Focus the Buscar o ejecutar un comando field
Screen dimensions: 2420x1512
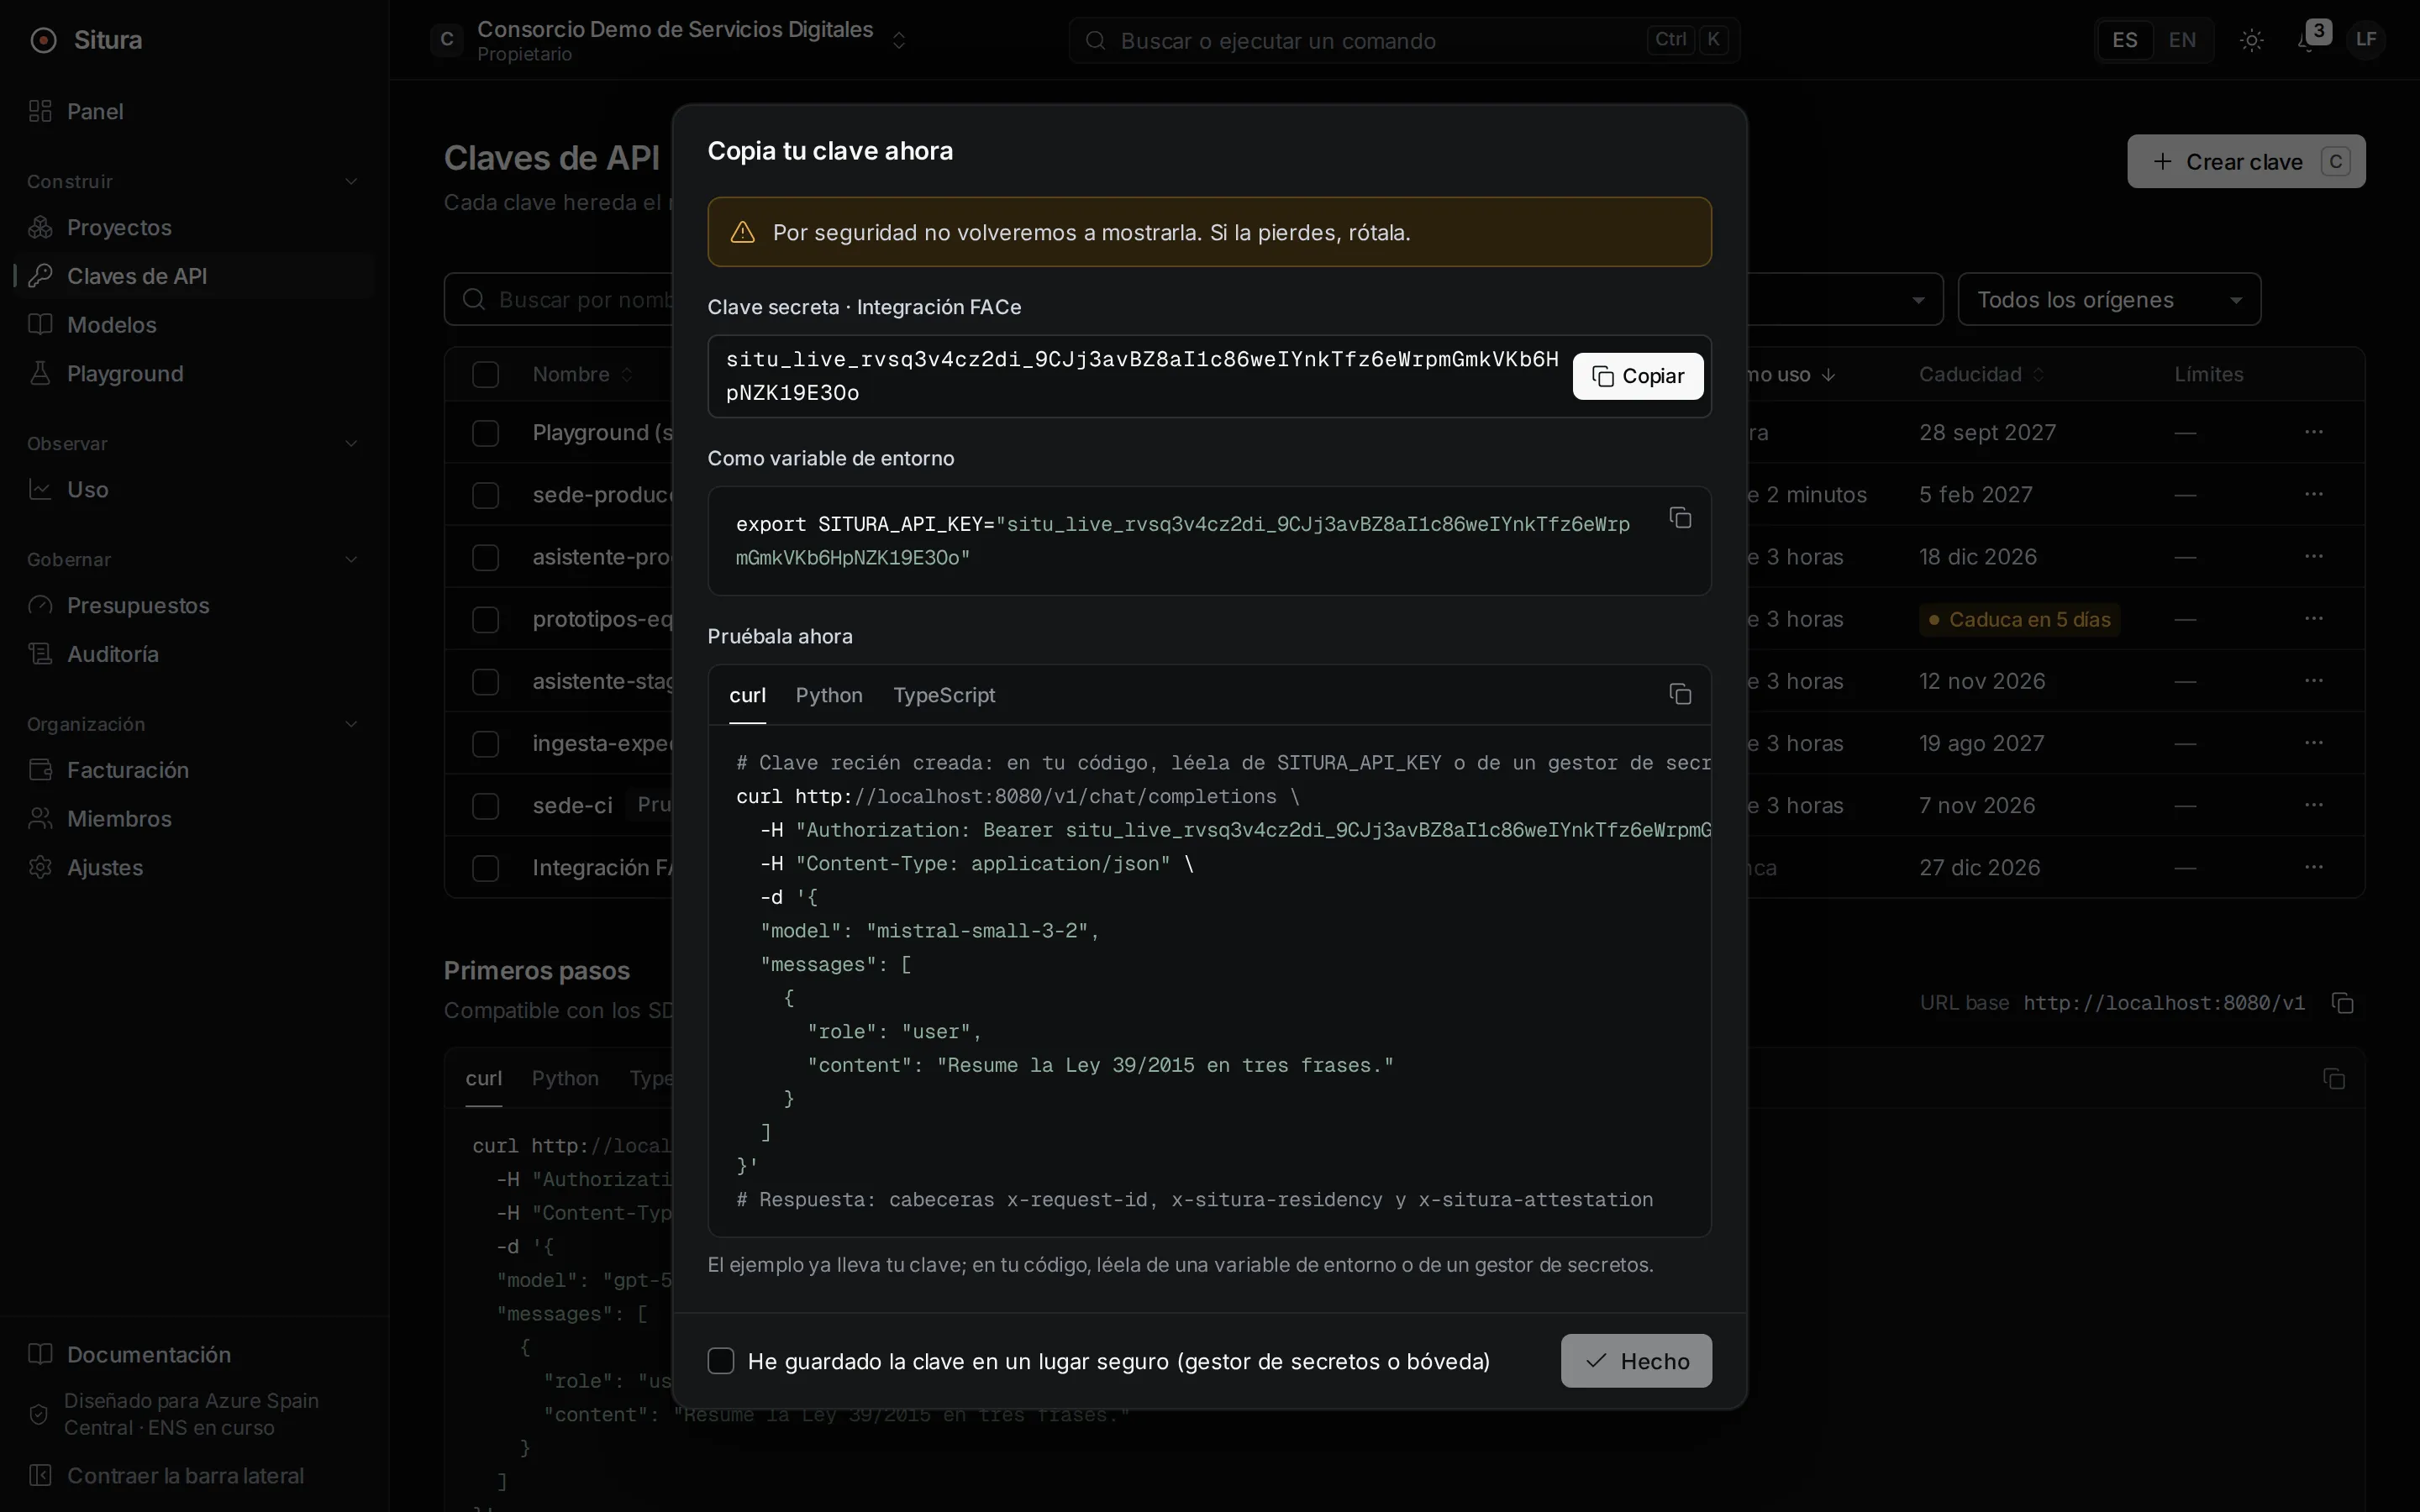point(1404,40)
